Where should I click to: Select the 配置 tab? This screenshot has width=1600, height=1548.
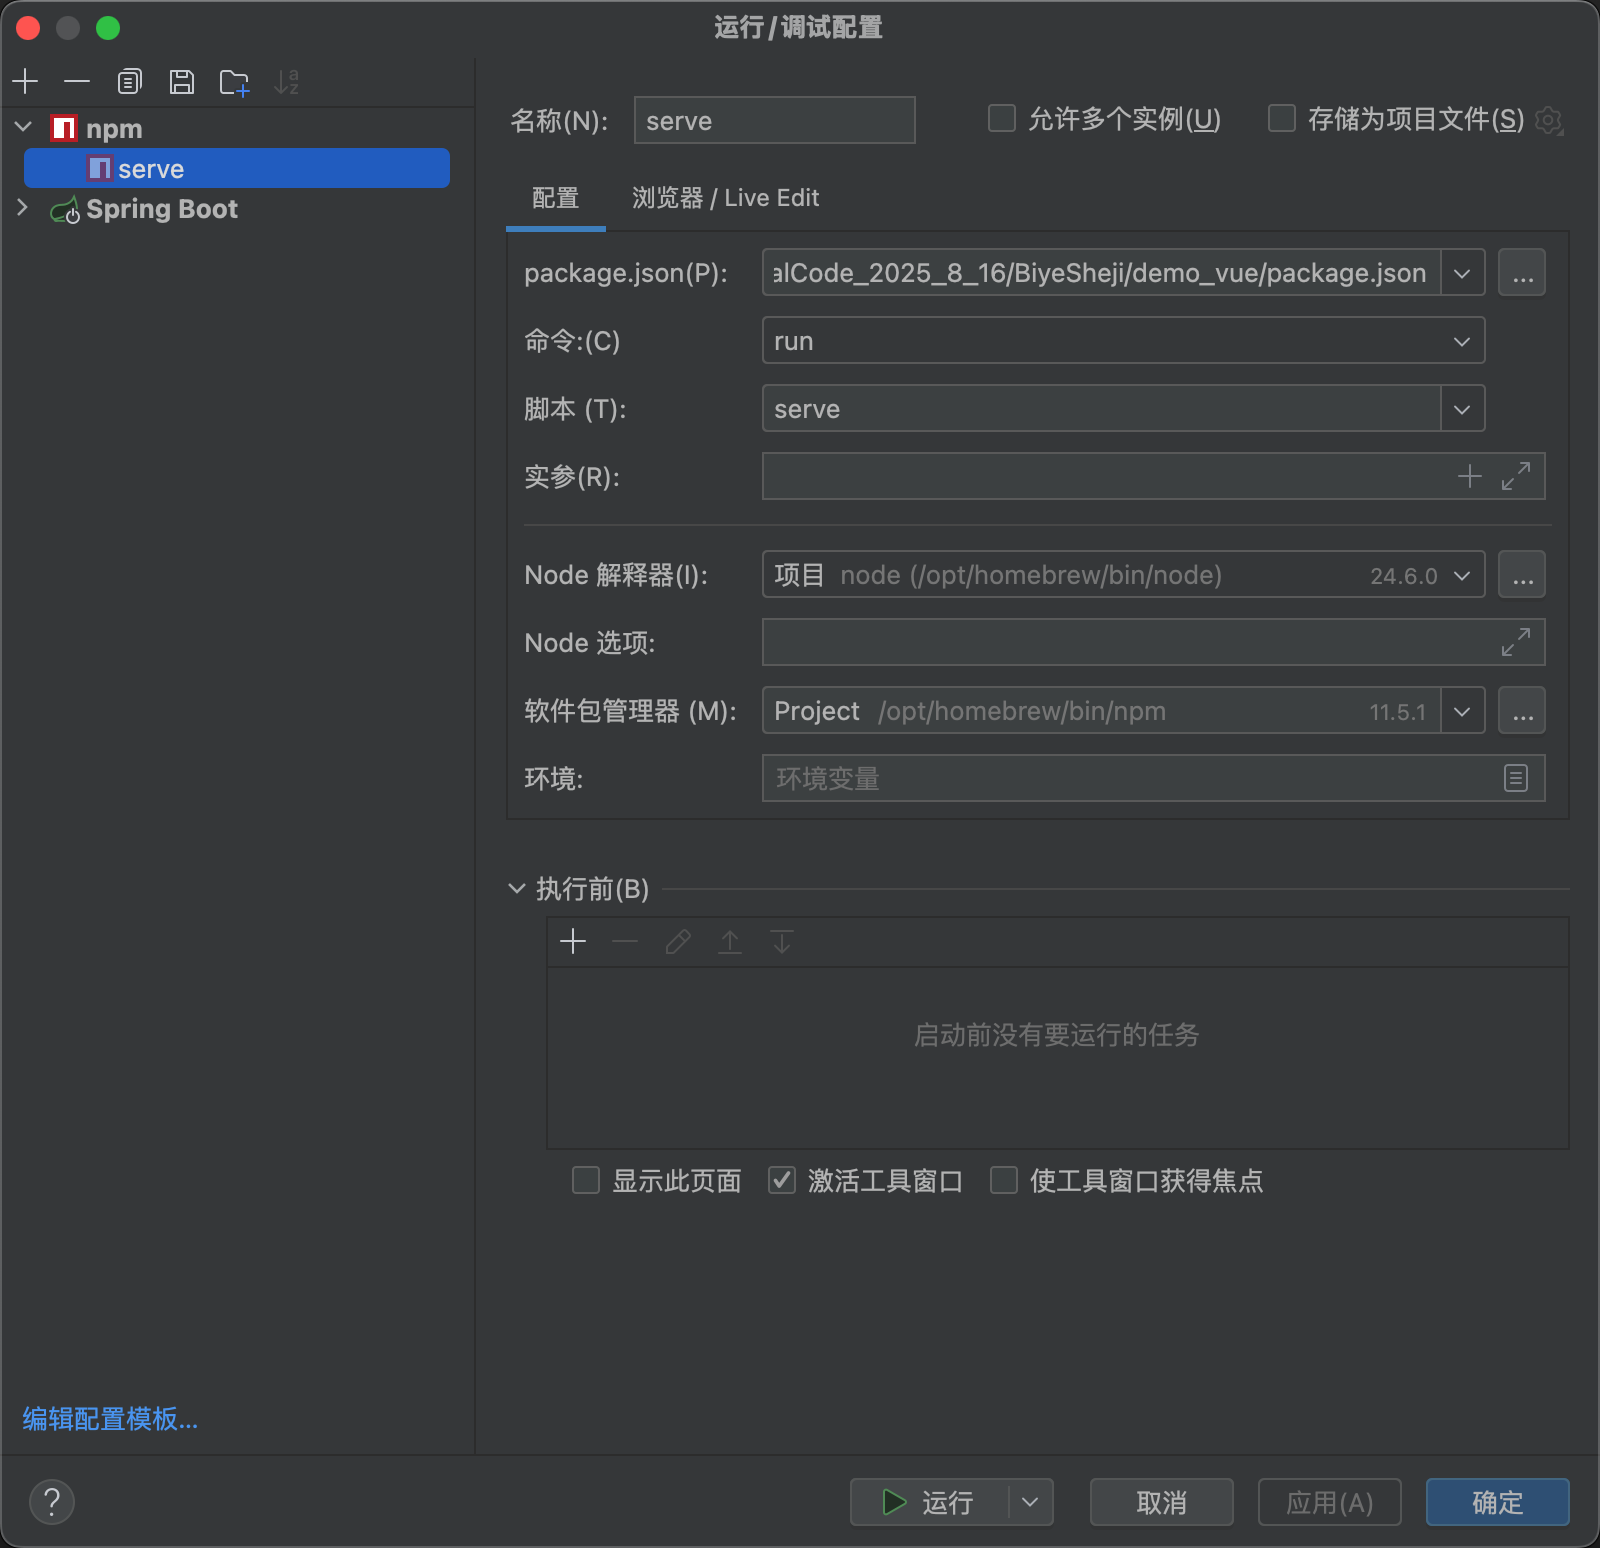556,198
